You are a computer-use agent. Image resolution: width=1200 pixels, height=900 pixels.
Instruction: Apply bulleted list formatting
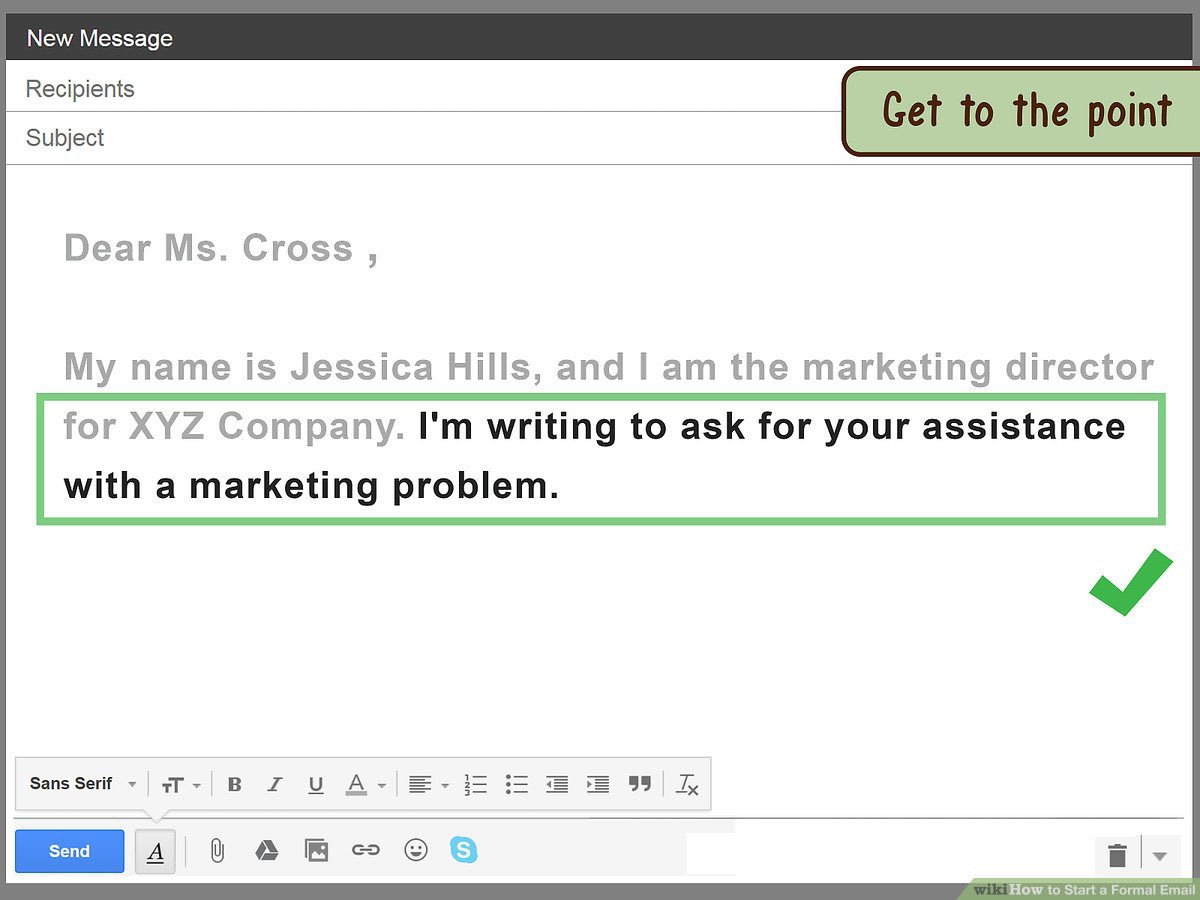pos(516,785)
